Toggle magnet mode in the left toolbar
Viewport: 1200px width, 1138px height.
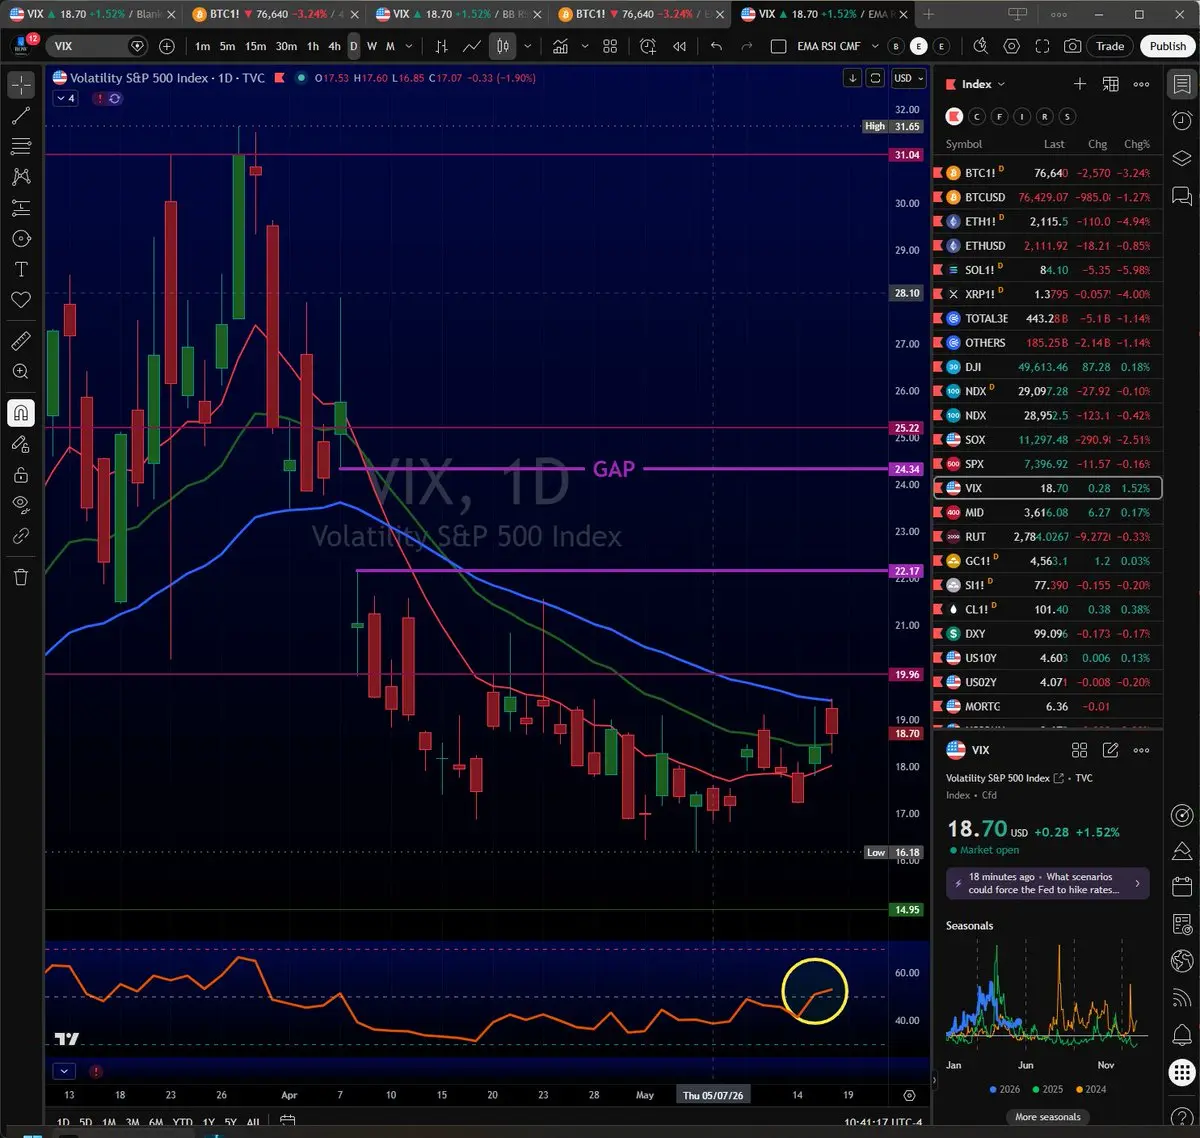pos(21,412)
